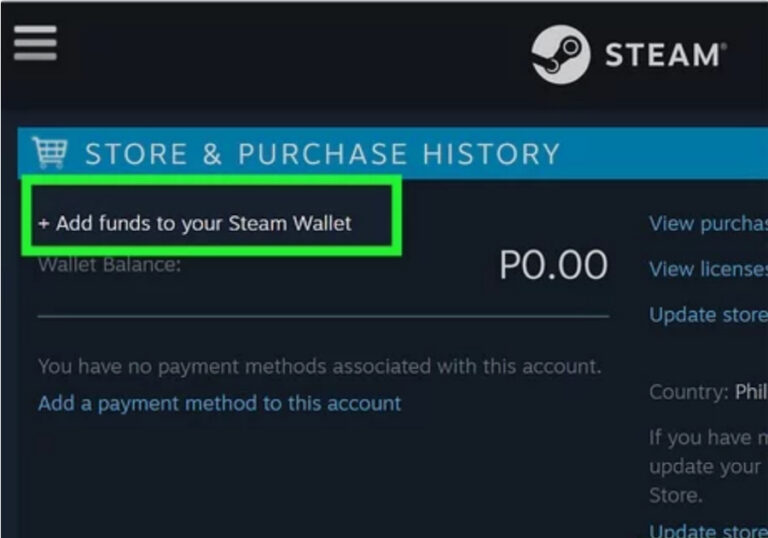
Task: Click the country value starting with Phil
Action: (x=750, y=392)
